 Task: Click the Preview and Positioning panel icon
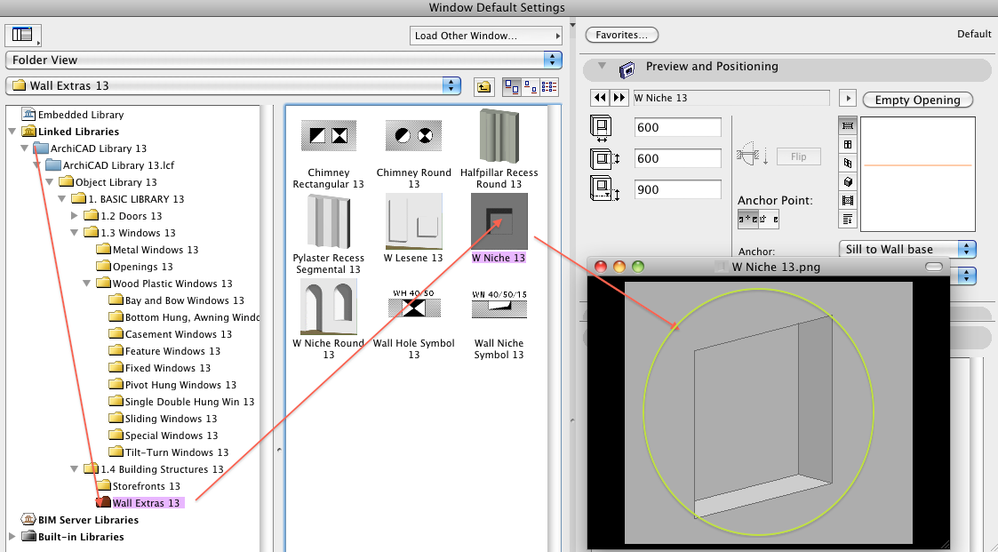click(627, 69)
